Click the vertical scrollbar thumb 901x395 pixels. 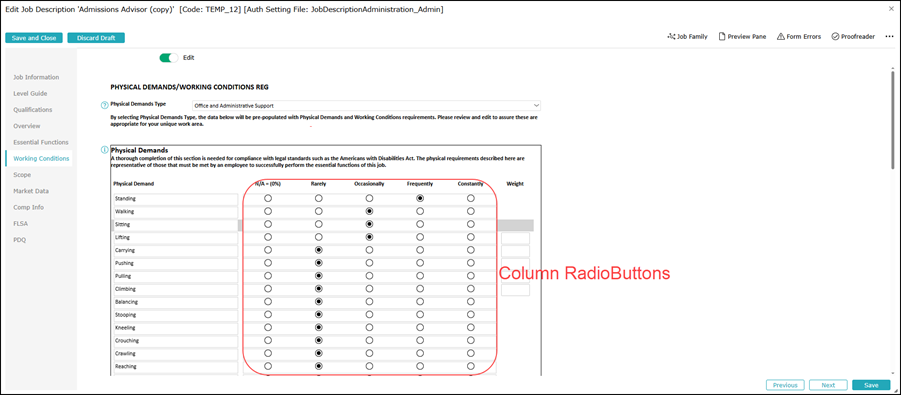(892, 120)
